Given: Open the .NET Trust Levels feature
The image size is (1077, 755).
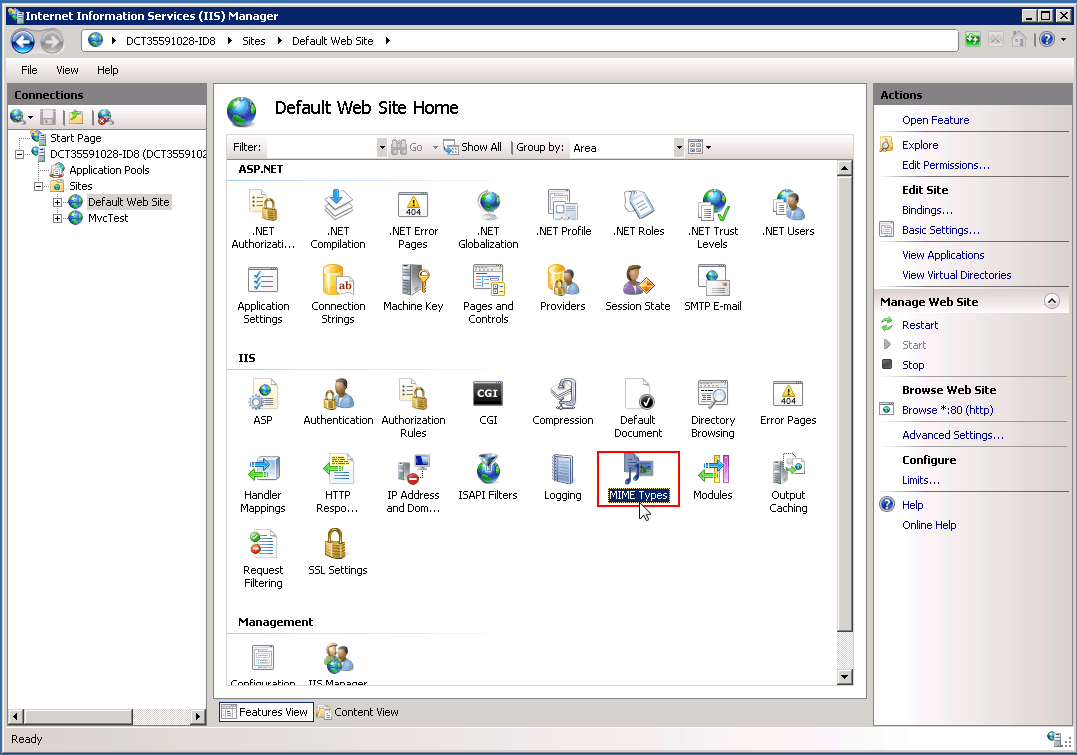Looking at the screenshot, I should point(713,219).
